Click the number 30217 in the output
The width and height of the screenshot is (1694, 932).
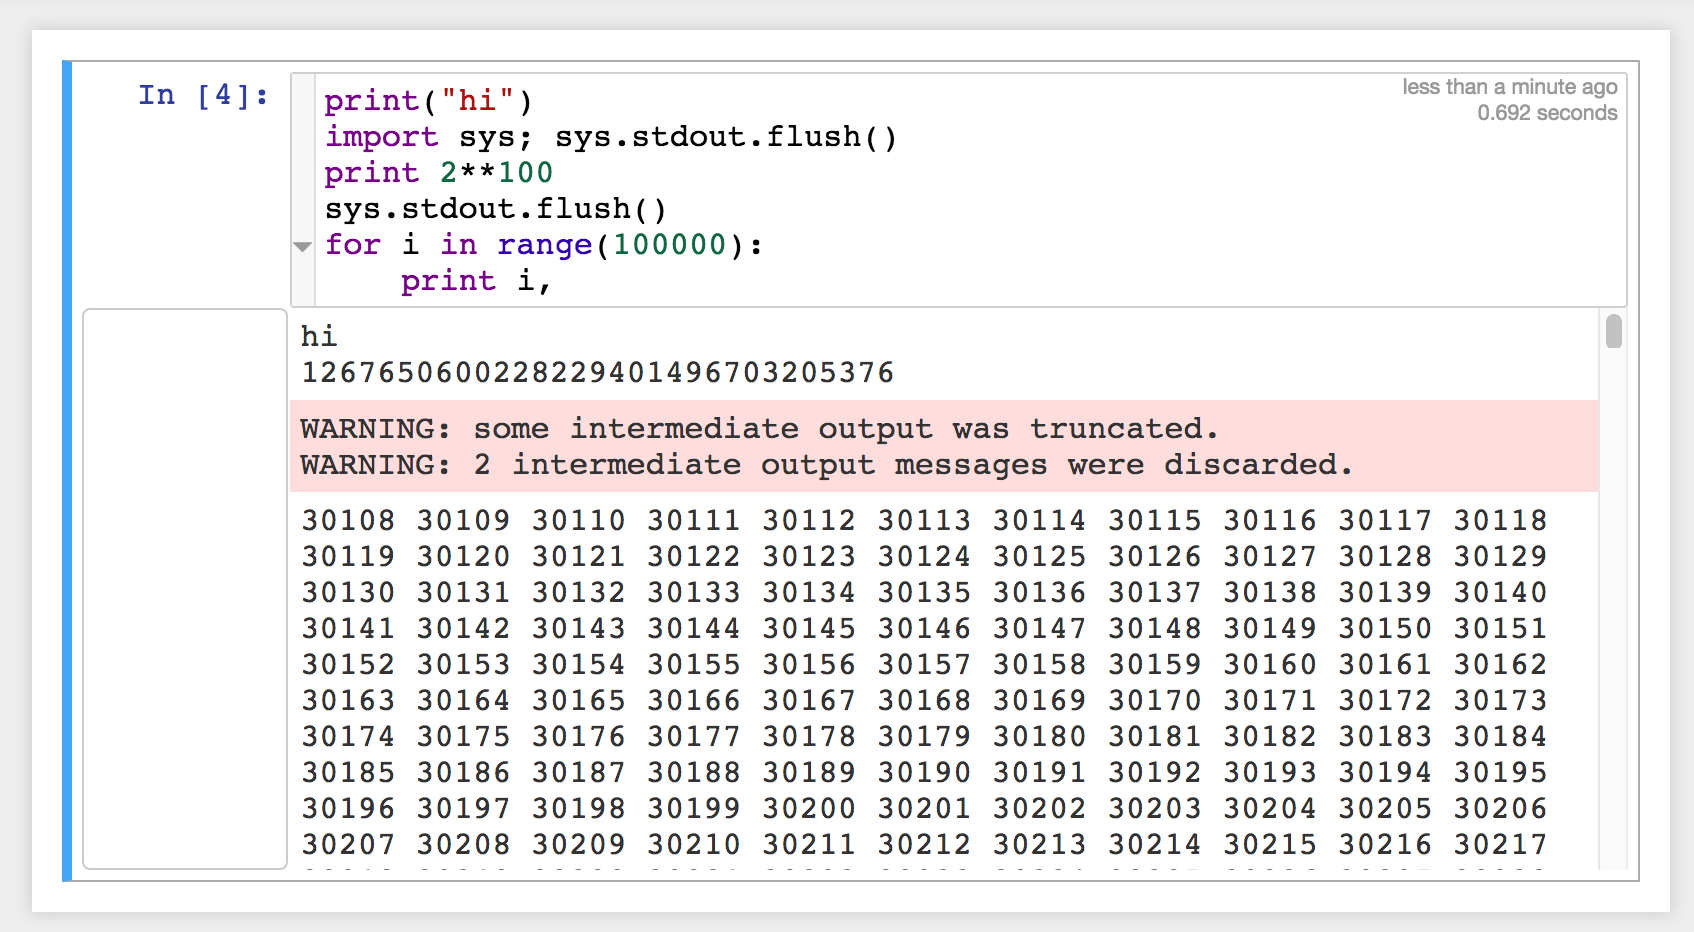tap(1499, 845)
